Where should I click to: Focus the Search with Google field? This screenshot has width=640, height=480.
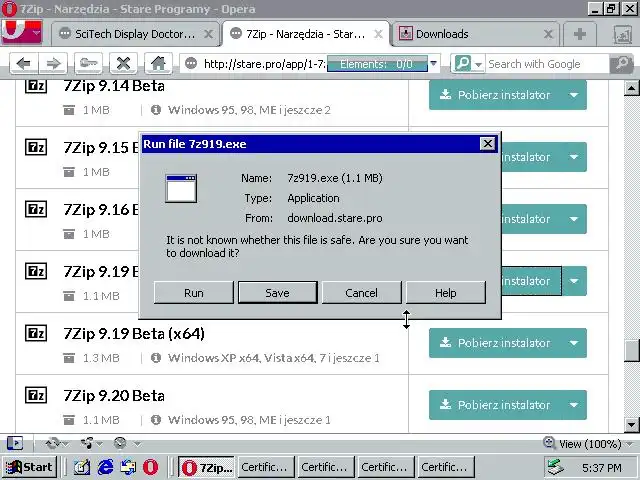tap(547, 64)
